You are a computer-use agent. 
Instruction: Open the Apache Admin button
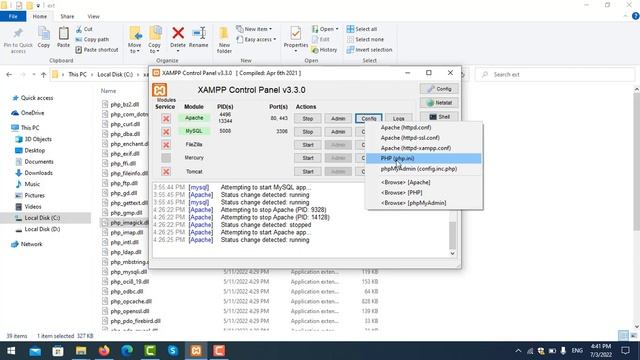pyautogui.click(x=338, y=119)
